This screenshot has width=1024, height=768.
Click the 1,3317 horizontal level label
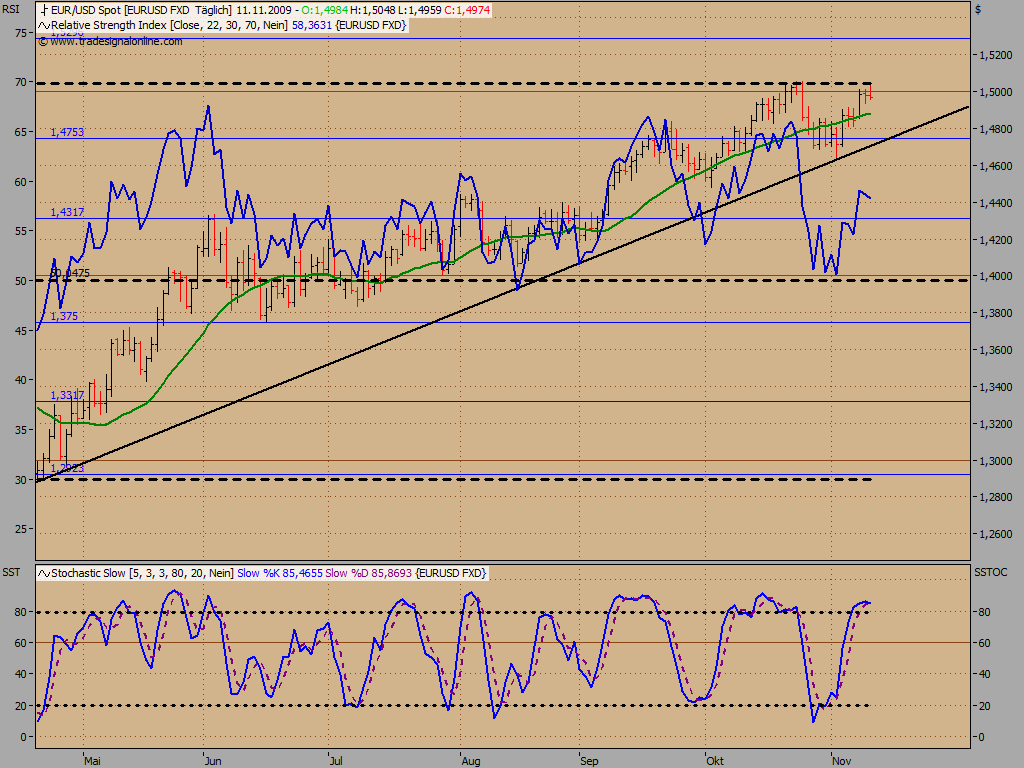pyautogui.click(x=67, y=395)
